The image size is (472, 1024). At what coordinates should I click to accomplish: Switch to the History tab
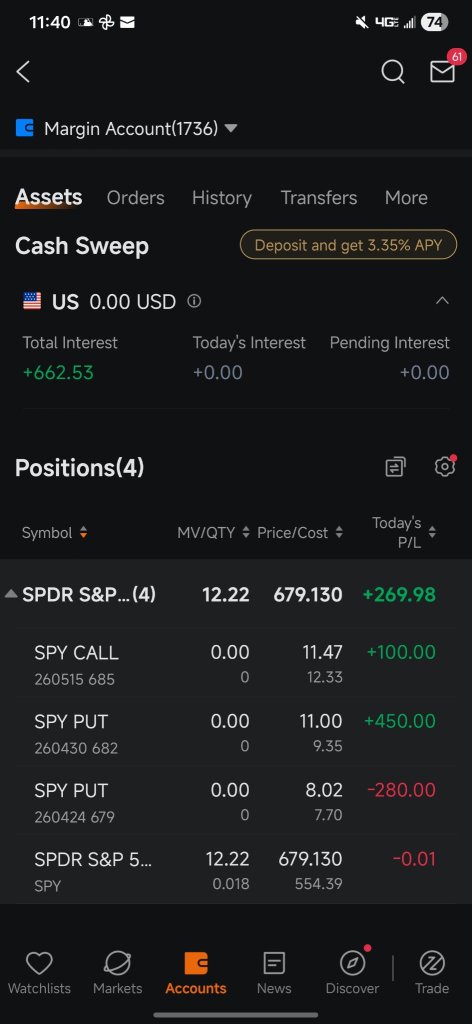(222, 198)
